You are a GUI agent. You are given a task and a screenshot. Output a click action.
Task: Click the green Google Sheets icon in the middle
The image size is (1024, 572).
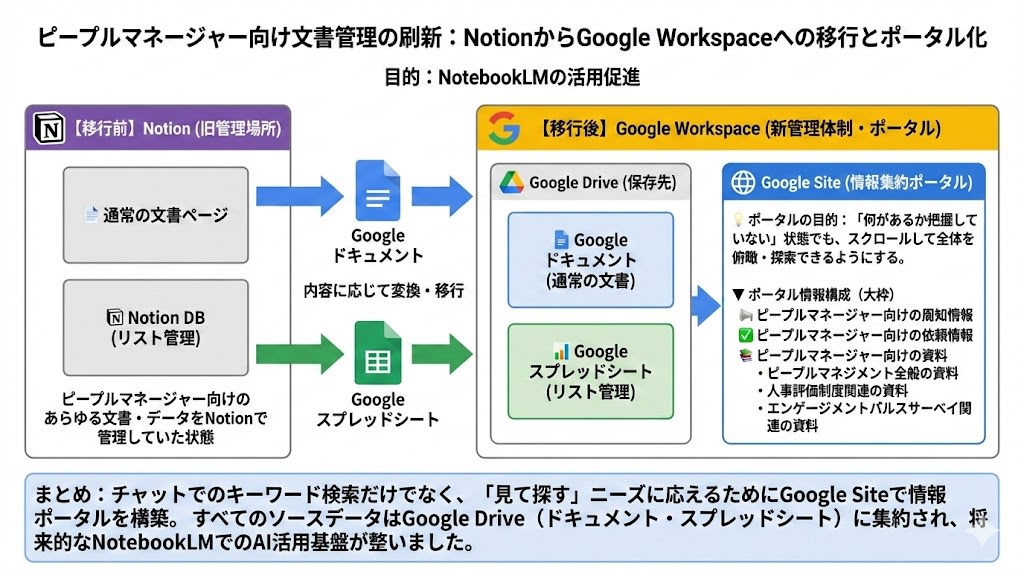click(377, 353)
